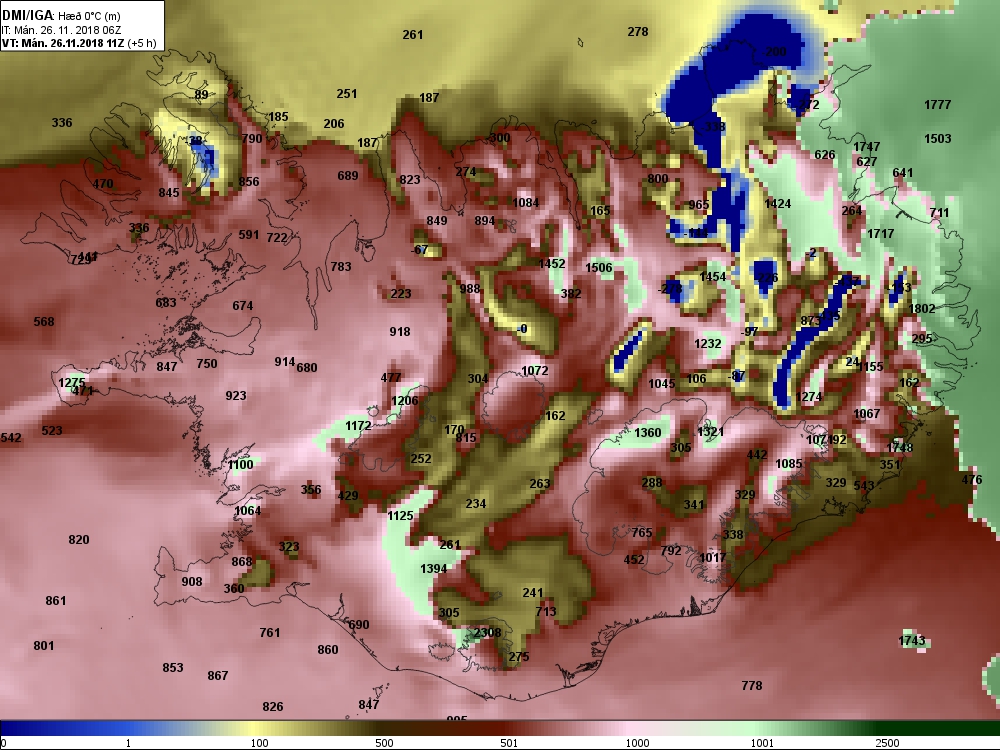
Task: Click the legend label '100'
Action: tap(259, 743)
